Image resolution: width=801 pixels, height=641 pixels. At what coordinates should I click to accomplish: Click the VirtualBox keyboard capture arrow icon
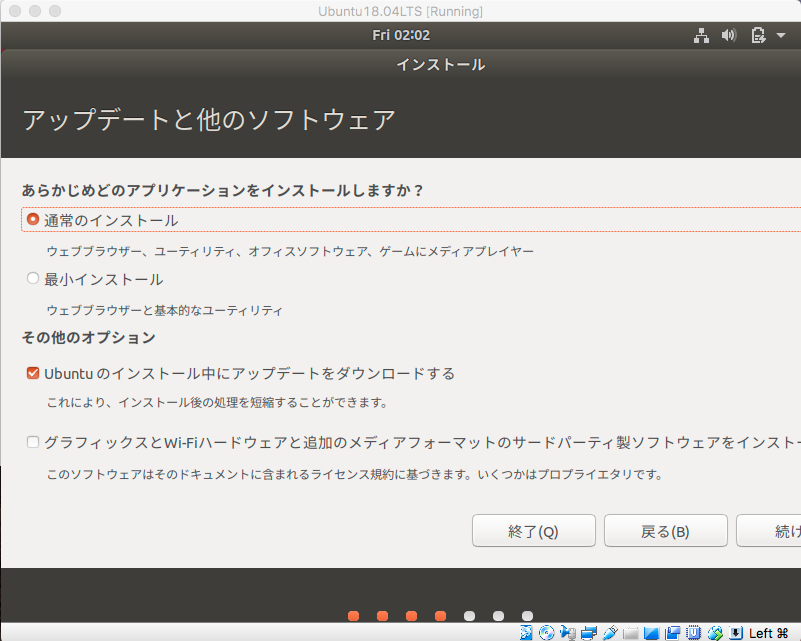pos(736,632)
